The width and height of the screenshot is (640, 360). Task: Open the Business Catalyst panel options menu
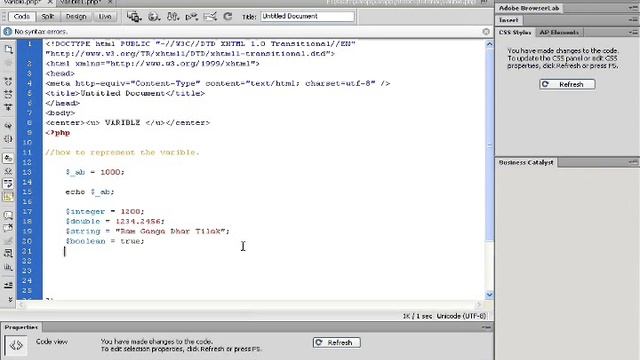[x=634, y=162]
